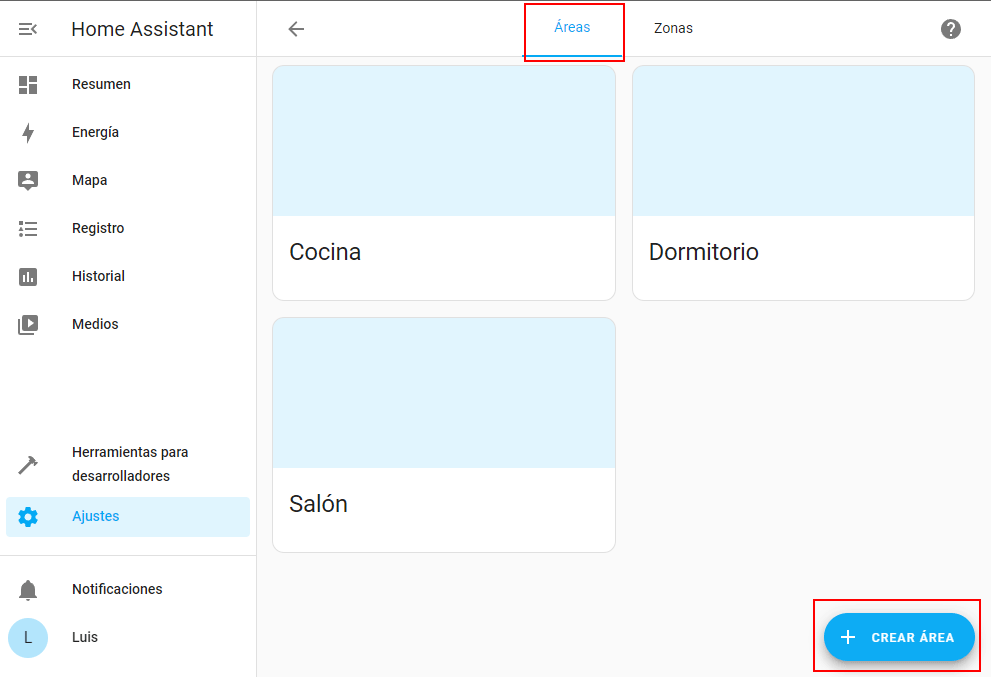Click the Energía lightning bolt icon
Viewport: 991px width, 677px height.
[28, 133]
